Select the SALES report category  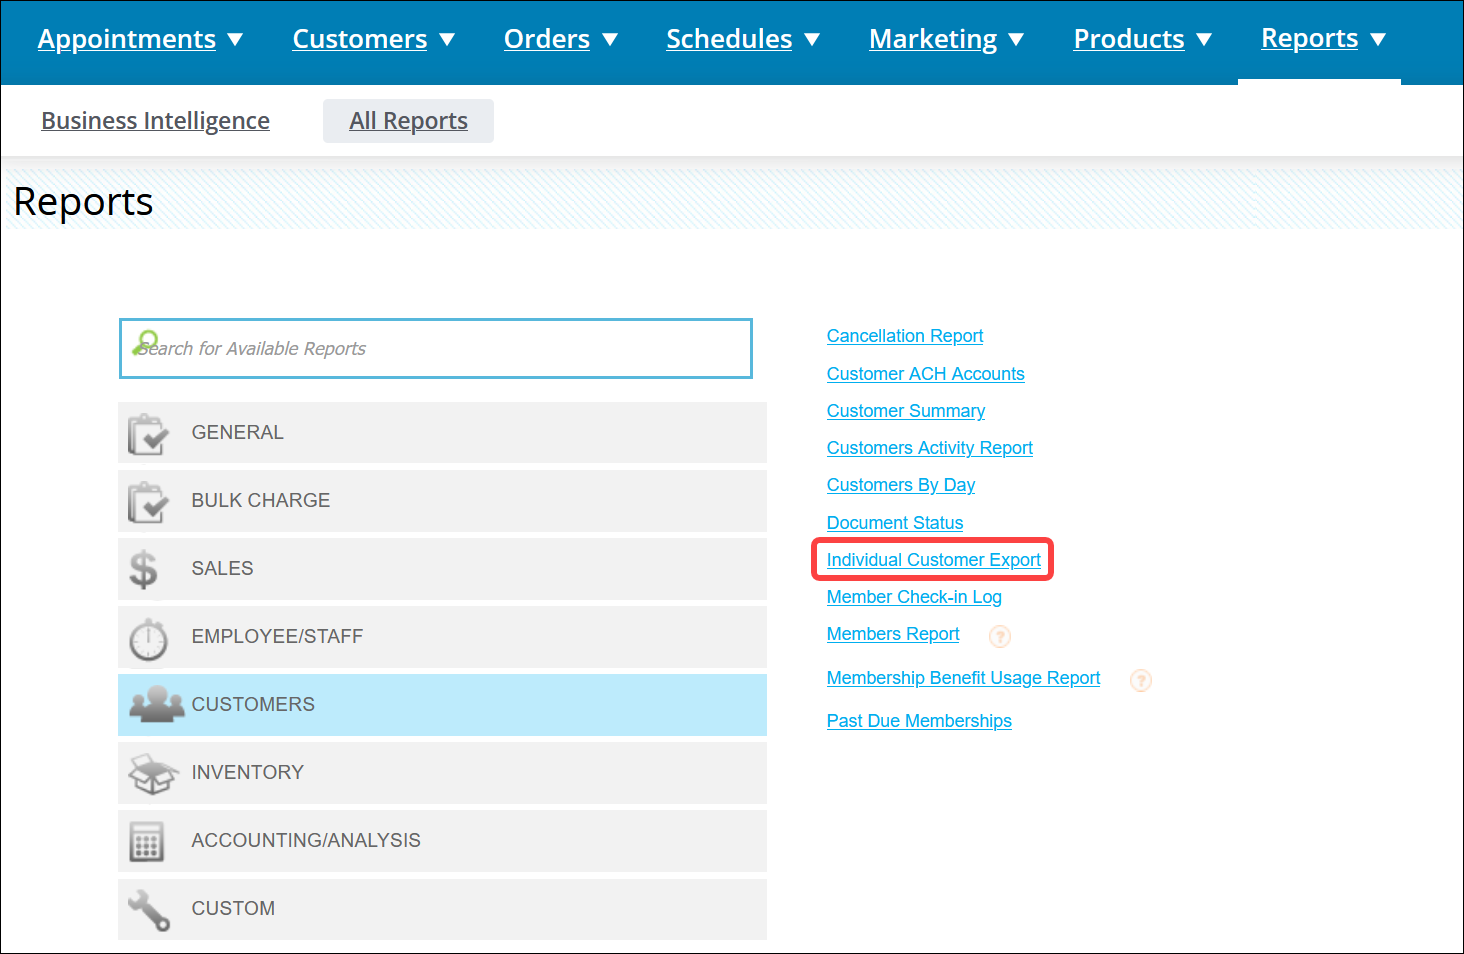tap(442, 569)
